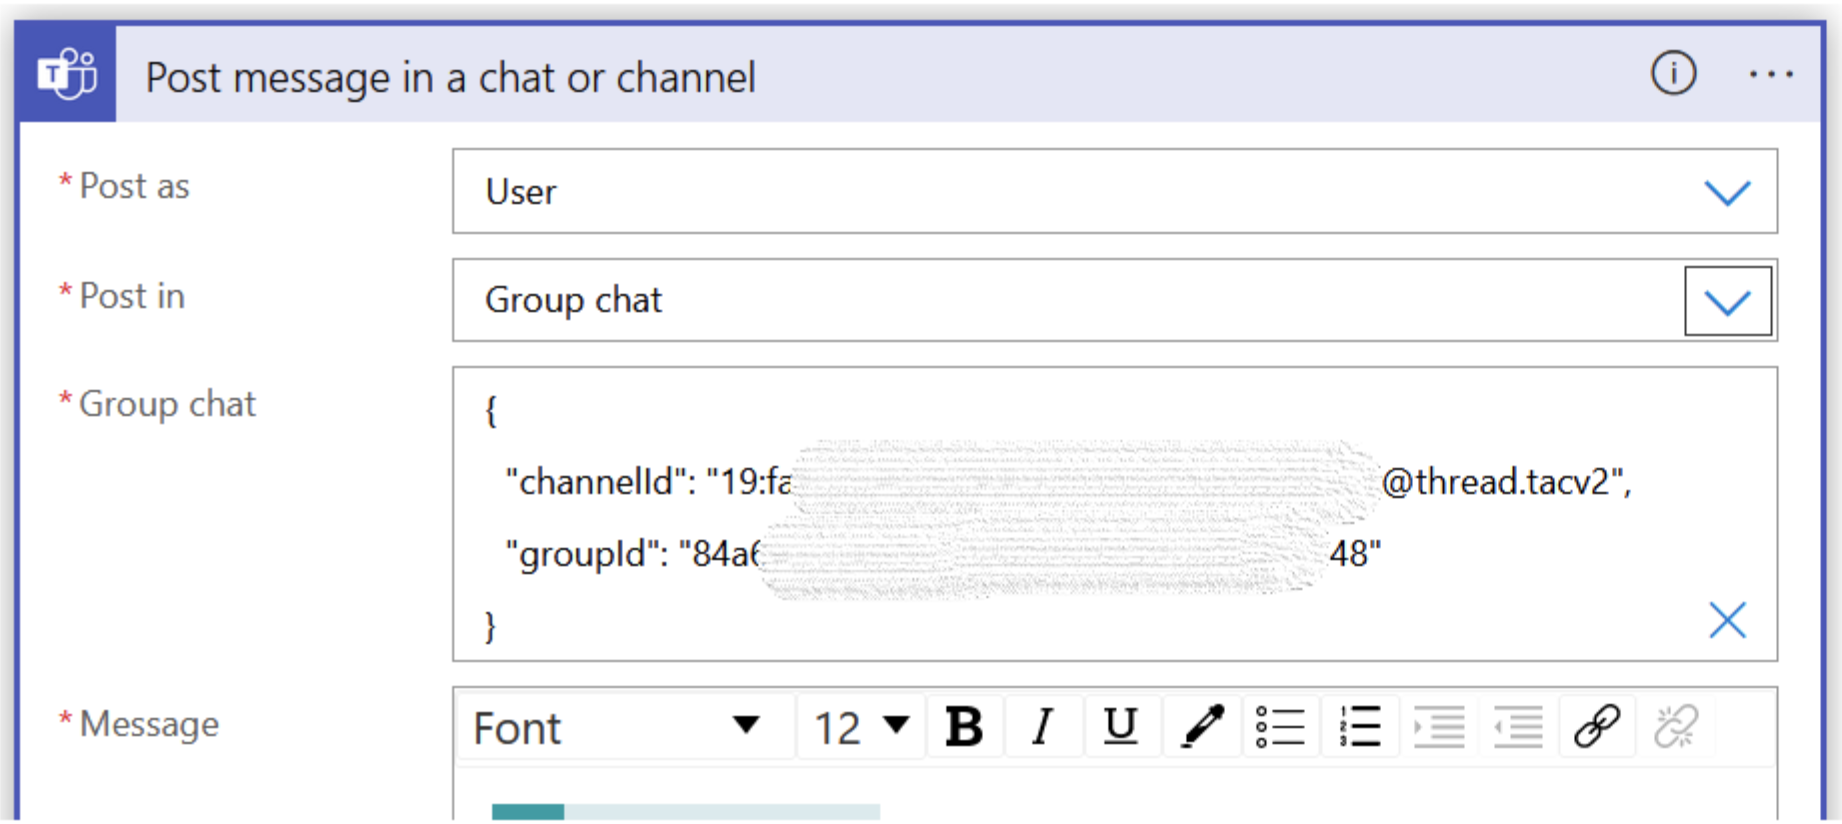Decrease indent of the message text
This screenshot has width=1842, height=824.
[x=1517, y=727]
